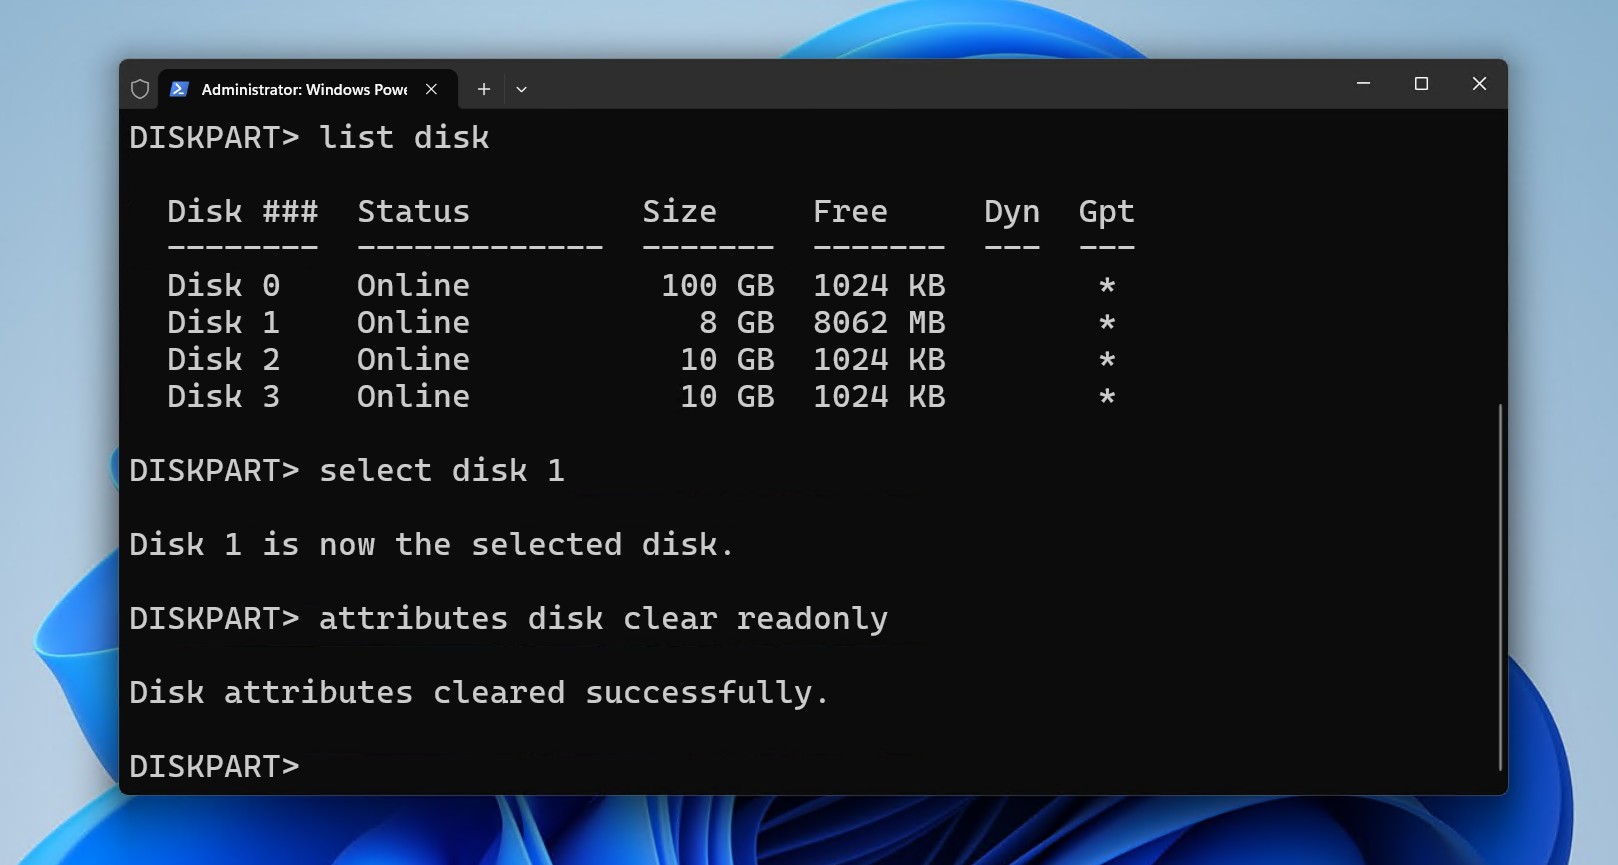Viewport: 1618px width, 865px height.
Task: Minimize the terminal window
Action: click(1363, 84)
